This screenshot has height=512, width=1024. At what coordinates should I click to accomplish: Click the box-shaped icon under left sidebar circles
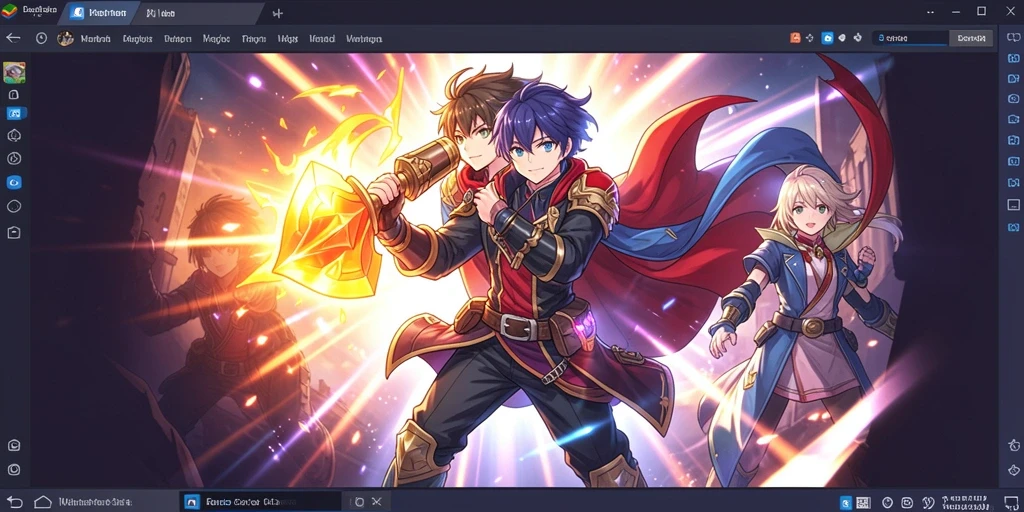(x=14, y=232)
